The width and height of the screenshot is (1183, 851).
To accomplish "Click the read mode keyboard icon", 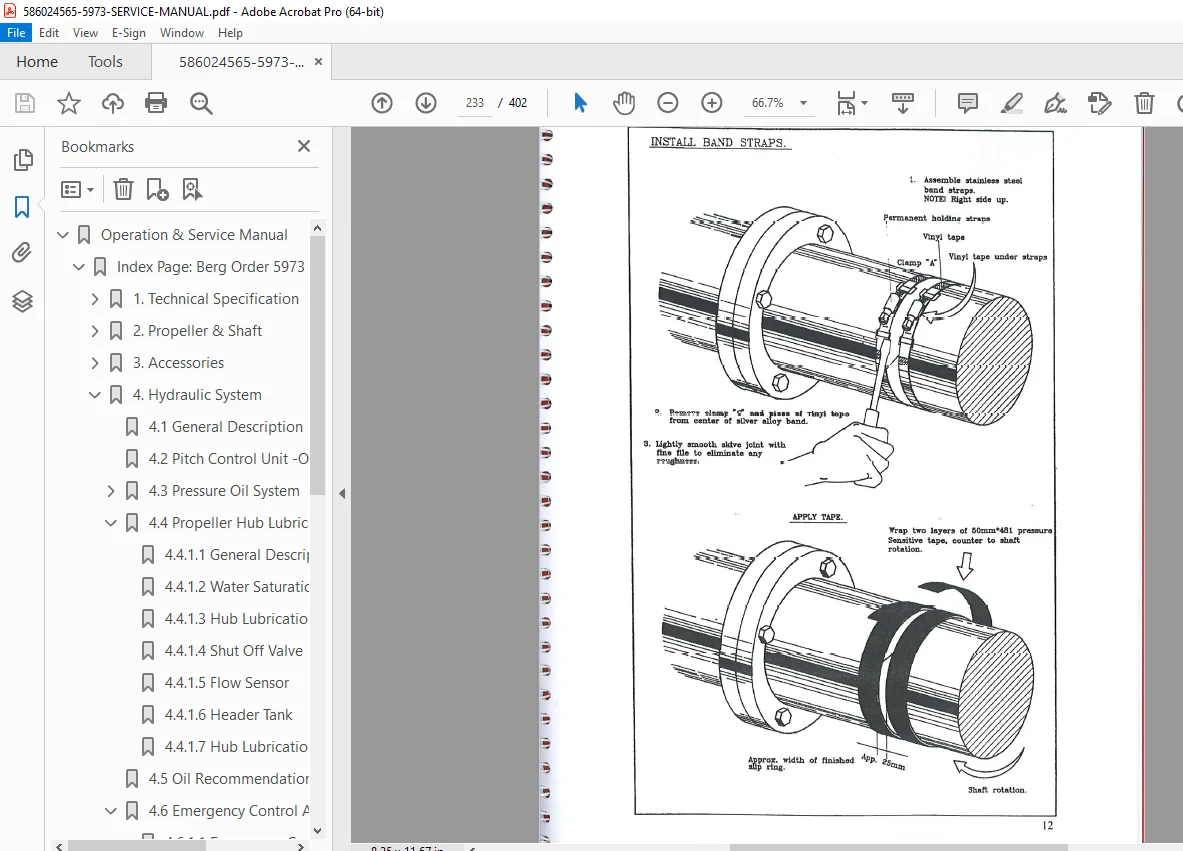I will [902, 103].
